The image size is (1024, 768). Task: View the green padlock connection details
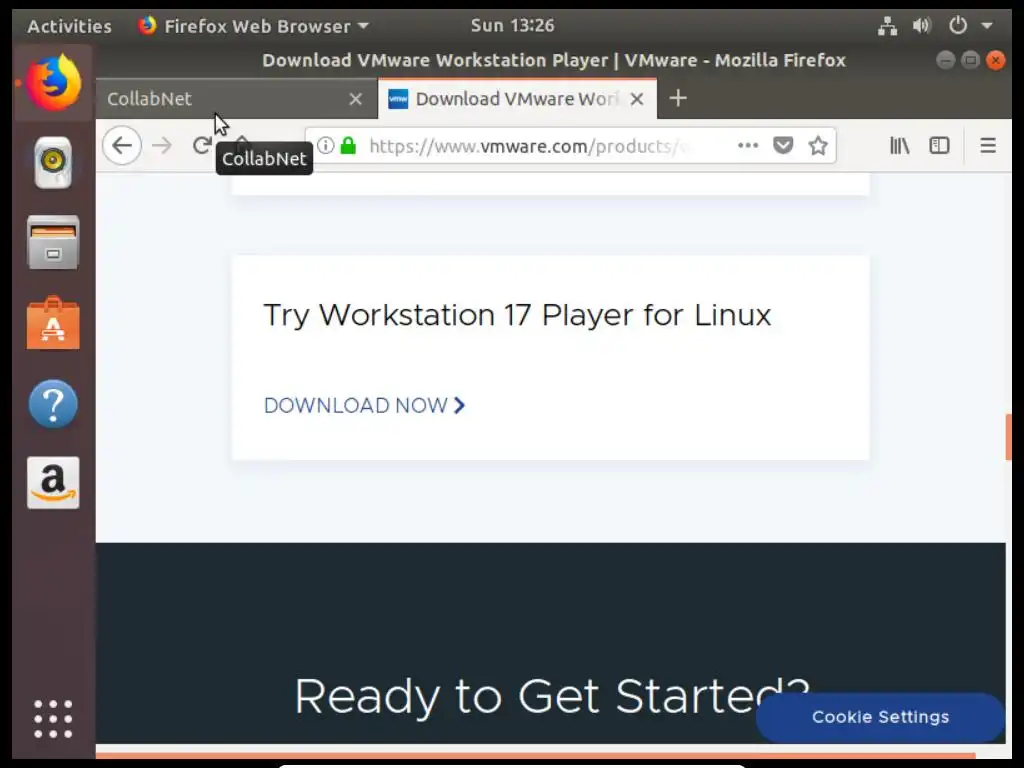click(349, 146)
